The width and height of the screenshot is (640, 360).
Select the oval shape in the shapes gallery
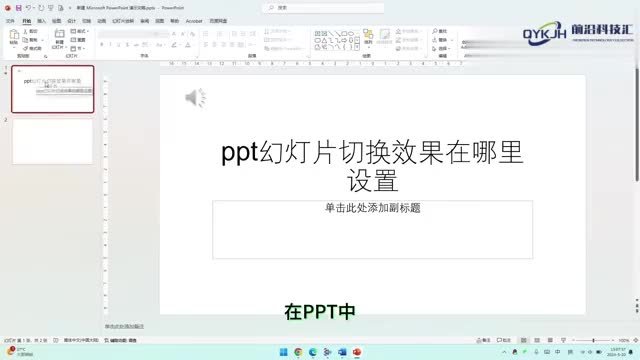pos(350,33)
